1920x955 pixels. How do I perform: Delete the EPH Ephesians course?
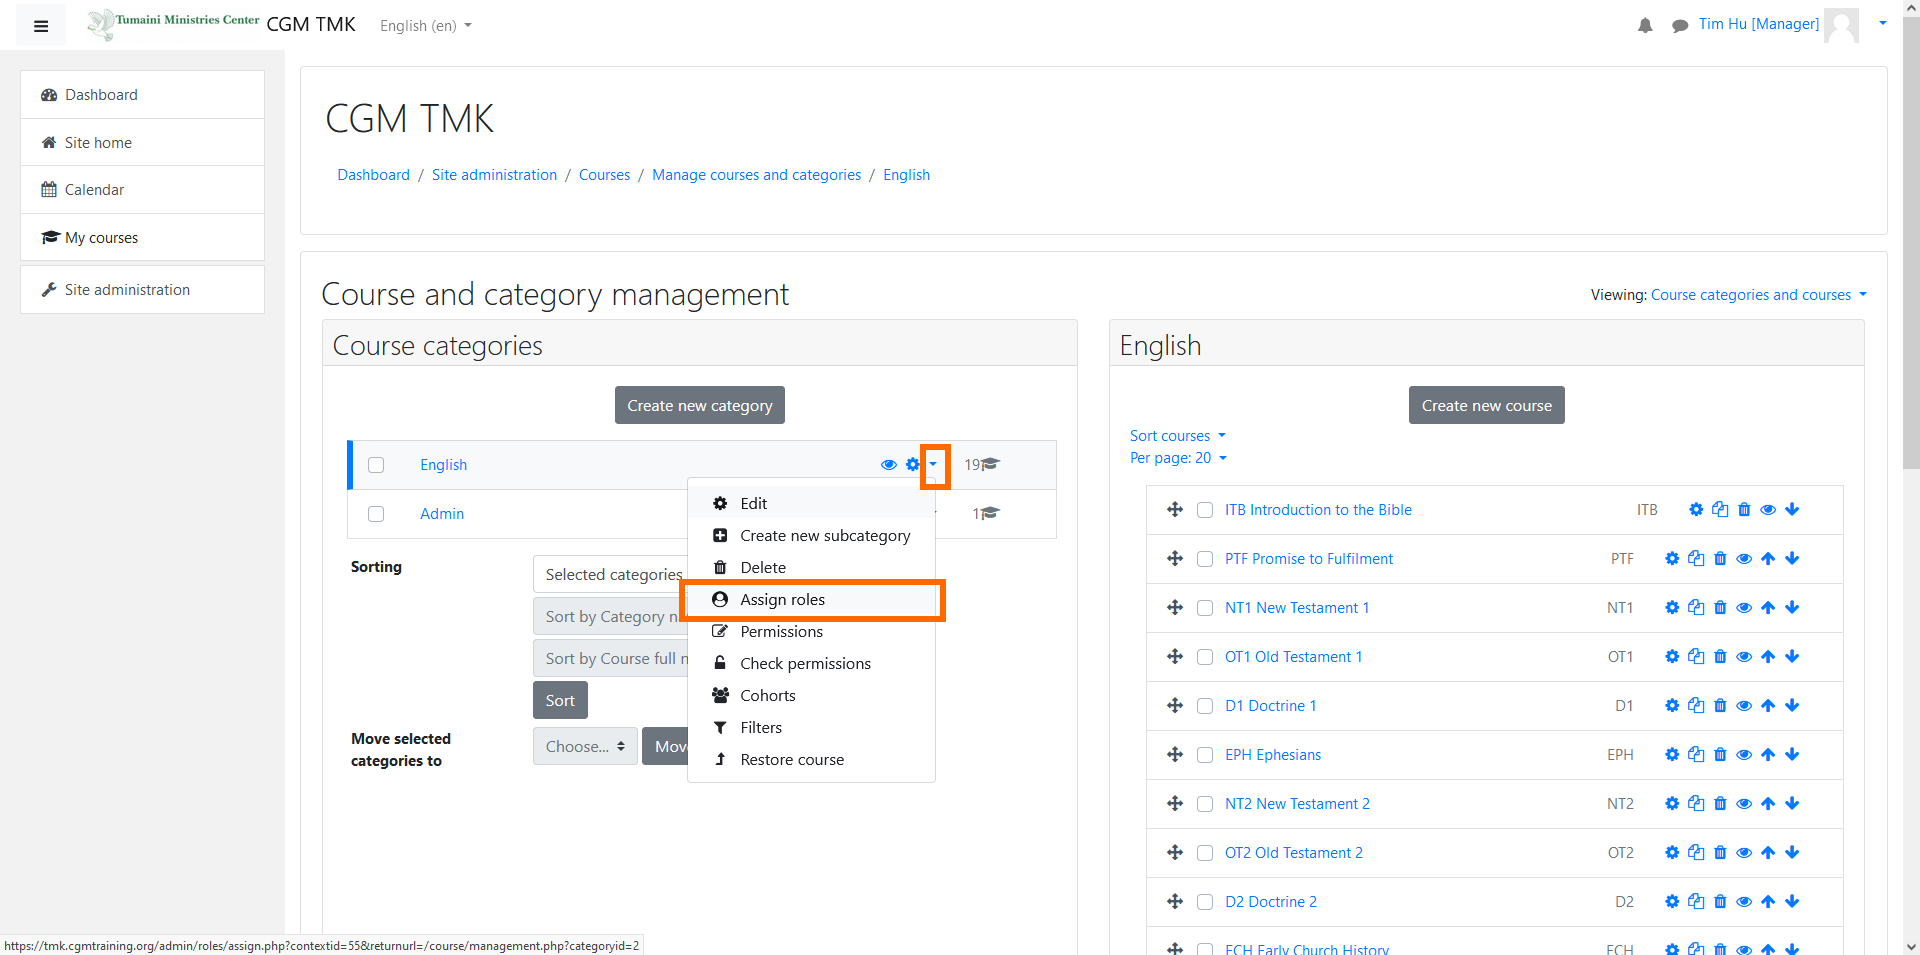1720,755
